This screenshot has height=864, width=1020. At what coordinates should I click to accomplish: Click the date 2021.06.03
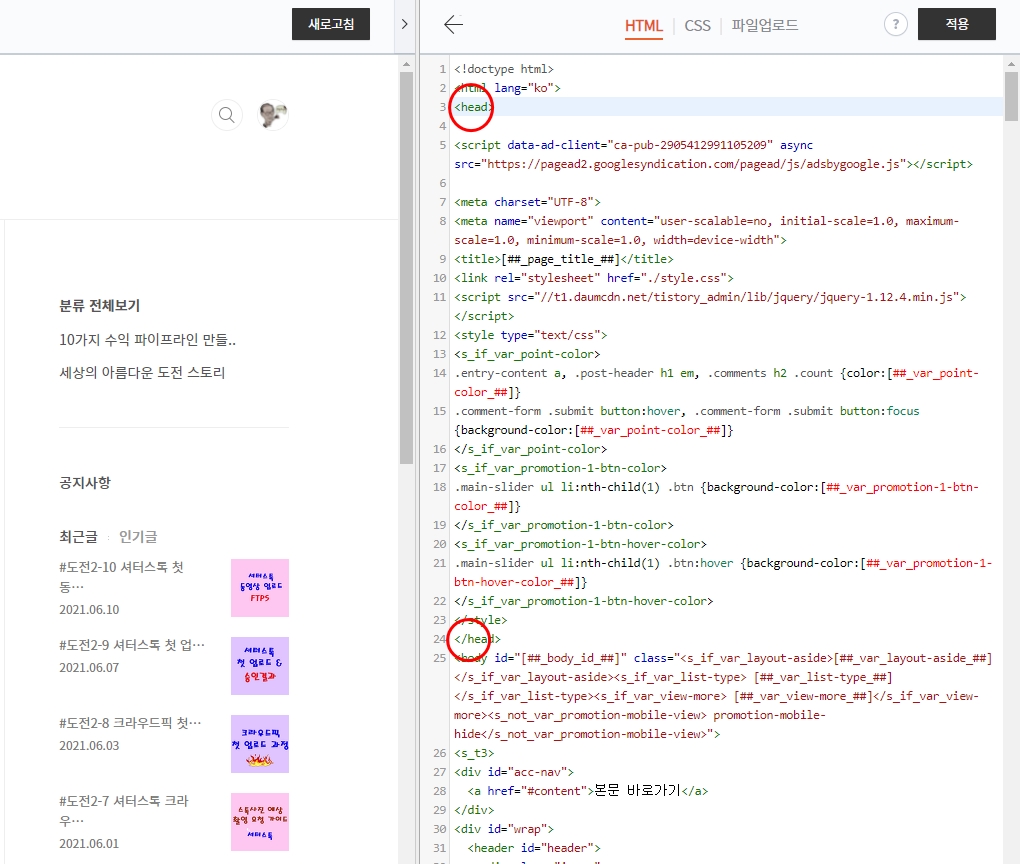[x=89, y=746]
